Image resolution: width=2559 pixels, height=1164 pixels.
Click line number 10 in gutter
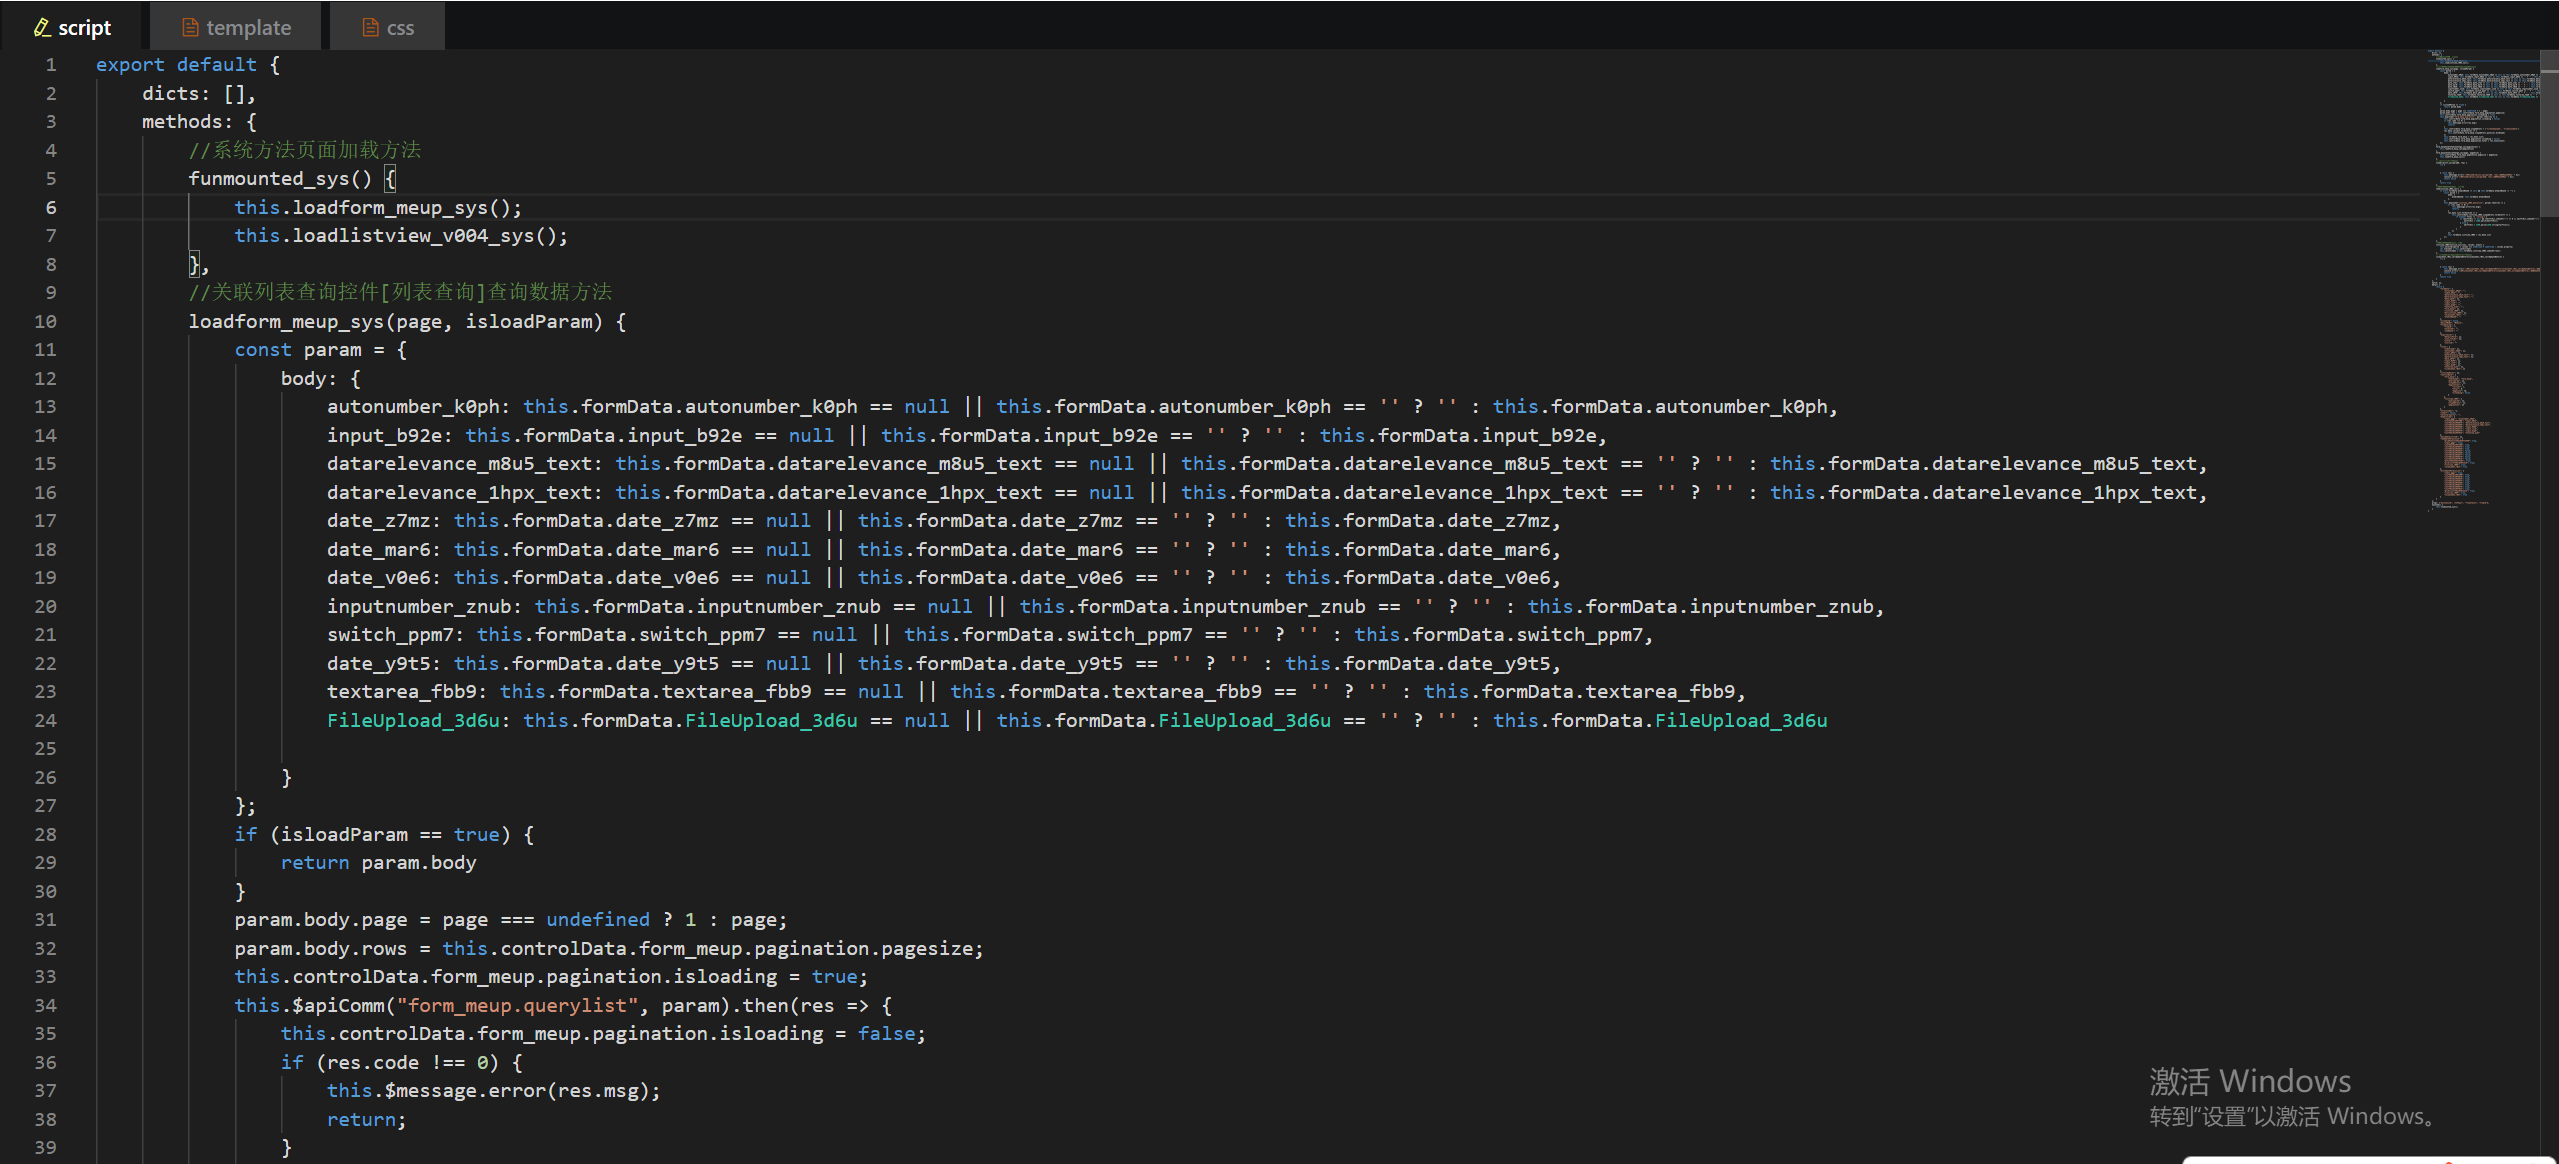(x=46, y=321)
